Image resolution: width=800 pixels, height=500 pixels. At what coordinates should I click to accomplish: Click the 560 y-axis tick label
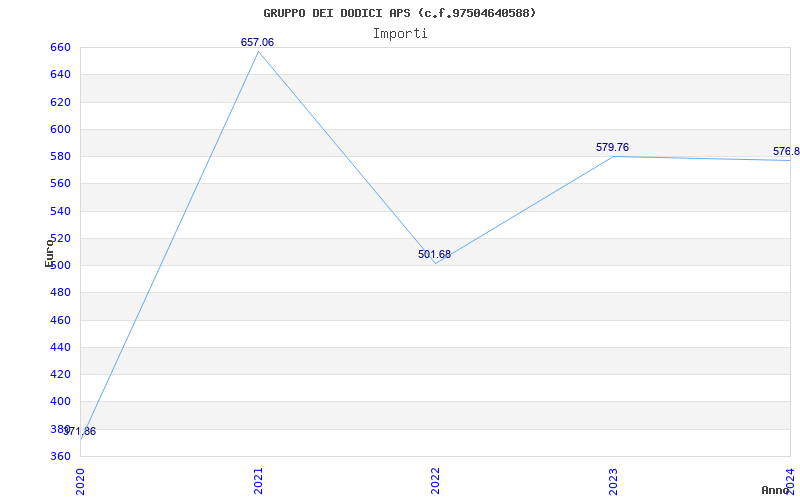[x=61, y=184]
